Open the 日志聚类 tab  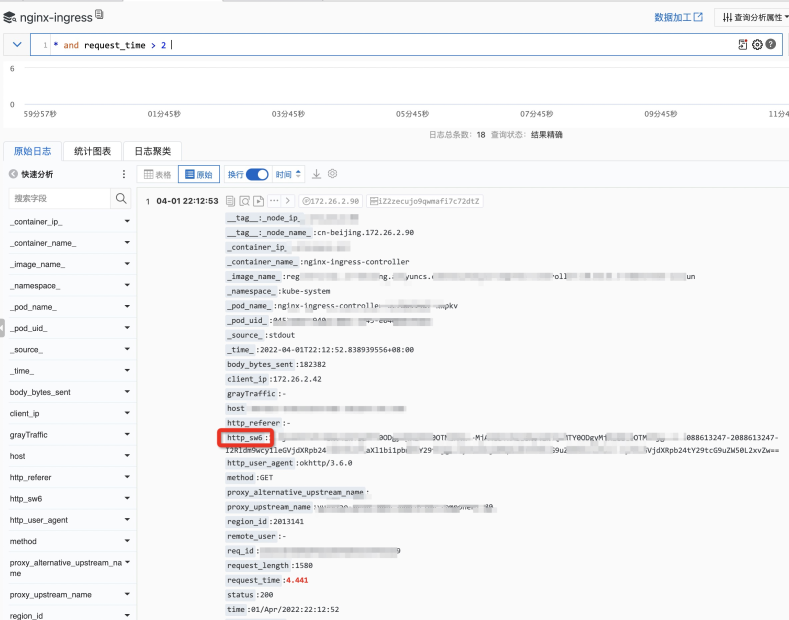pyautogui.click(x=152, y=151)
